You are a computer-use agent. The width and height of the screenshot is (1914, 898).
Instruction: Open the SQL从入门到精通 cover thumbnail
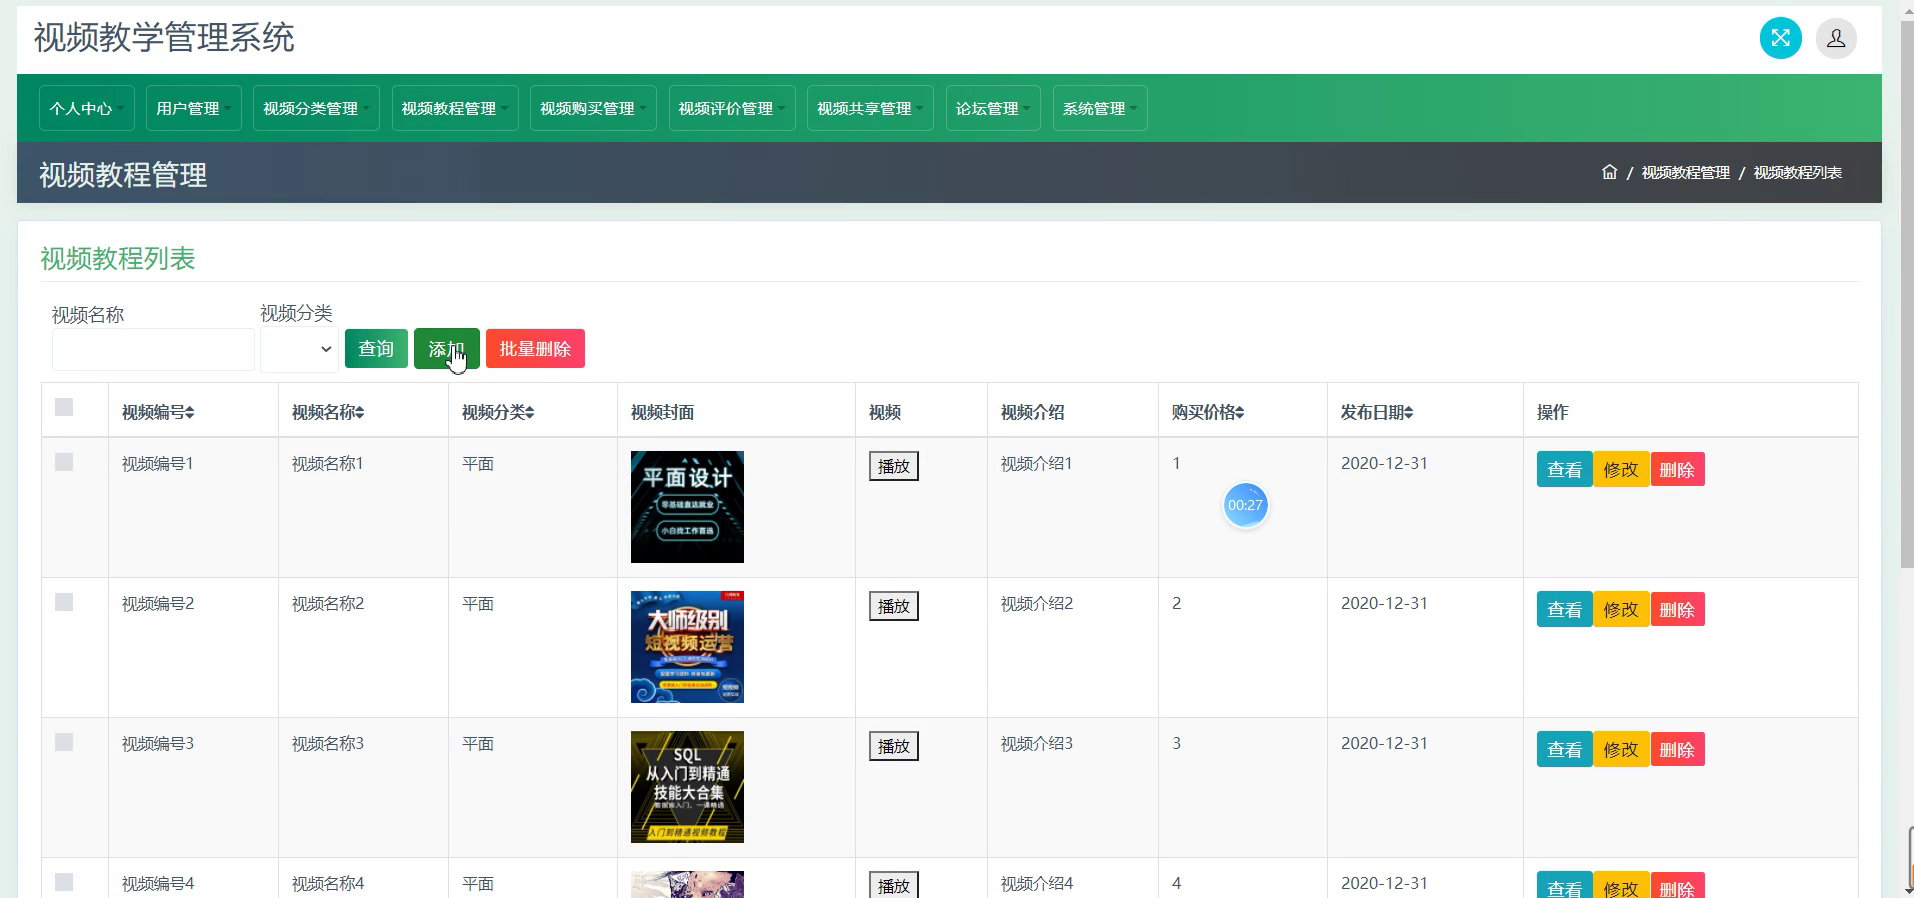(x=687, y=787)
